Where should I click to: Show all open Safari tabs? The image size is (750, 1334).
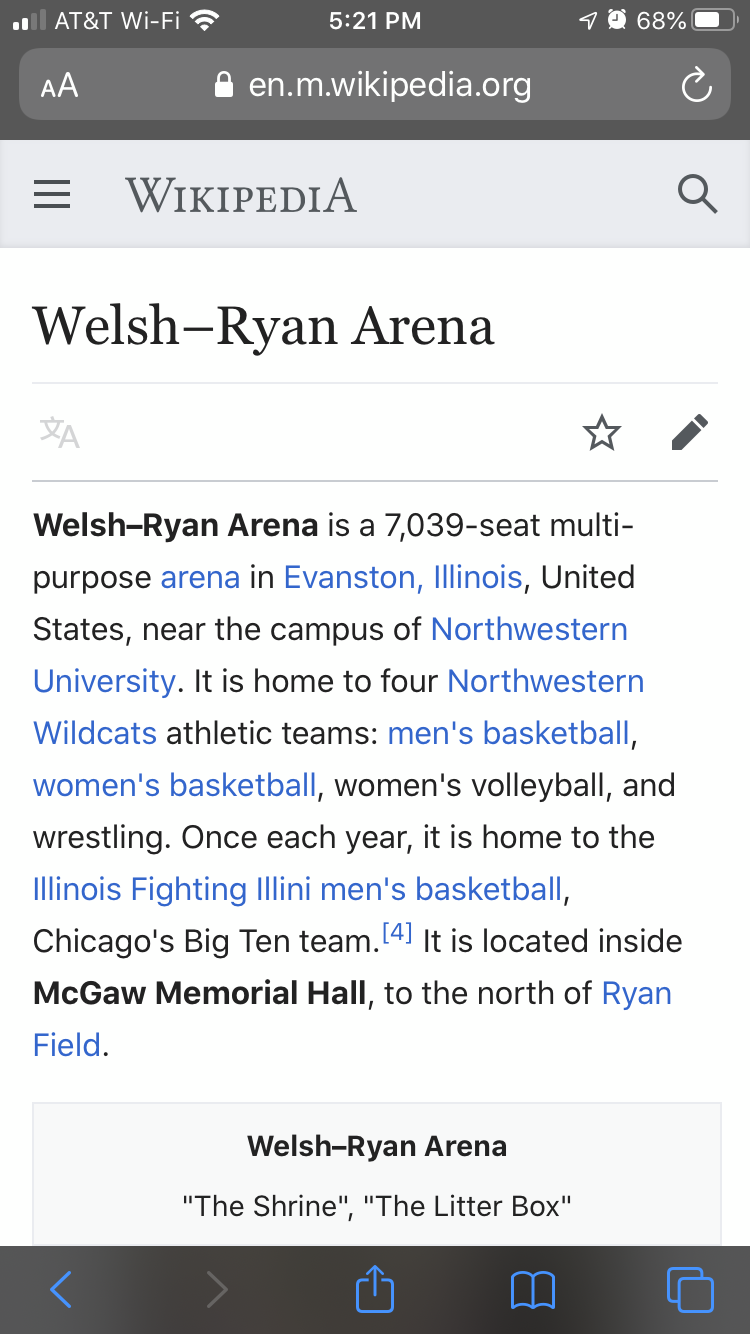(689, 1290)
